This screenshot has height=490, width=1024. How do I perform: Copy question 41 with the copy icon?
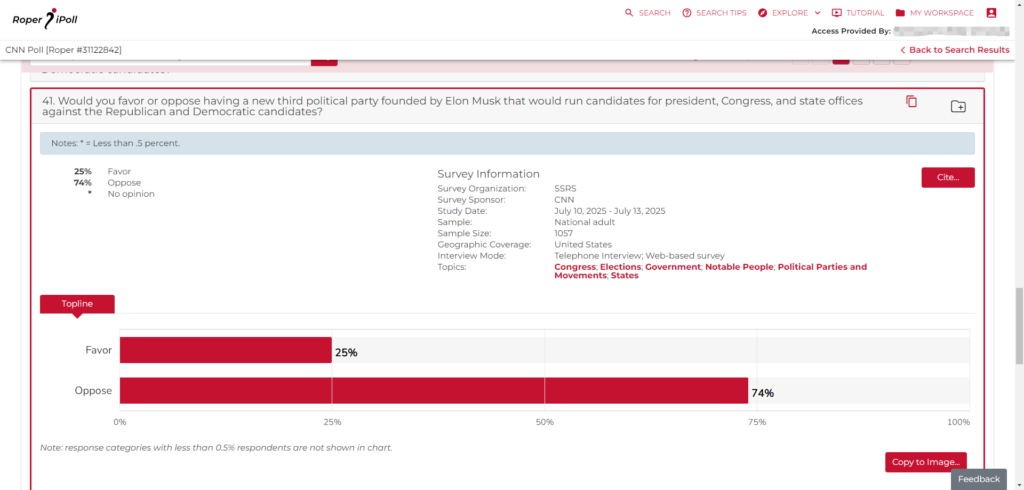pos(911,102)
